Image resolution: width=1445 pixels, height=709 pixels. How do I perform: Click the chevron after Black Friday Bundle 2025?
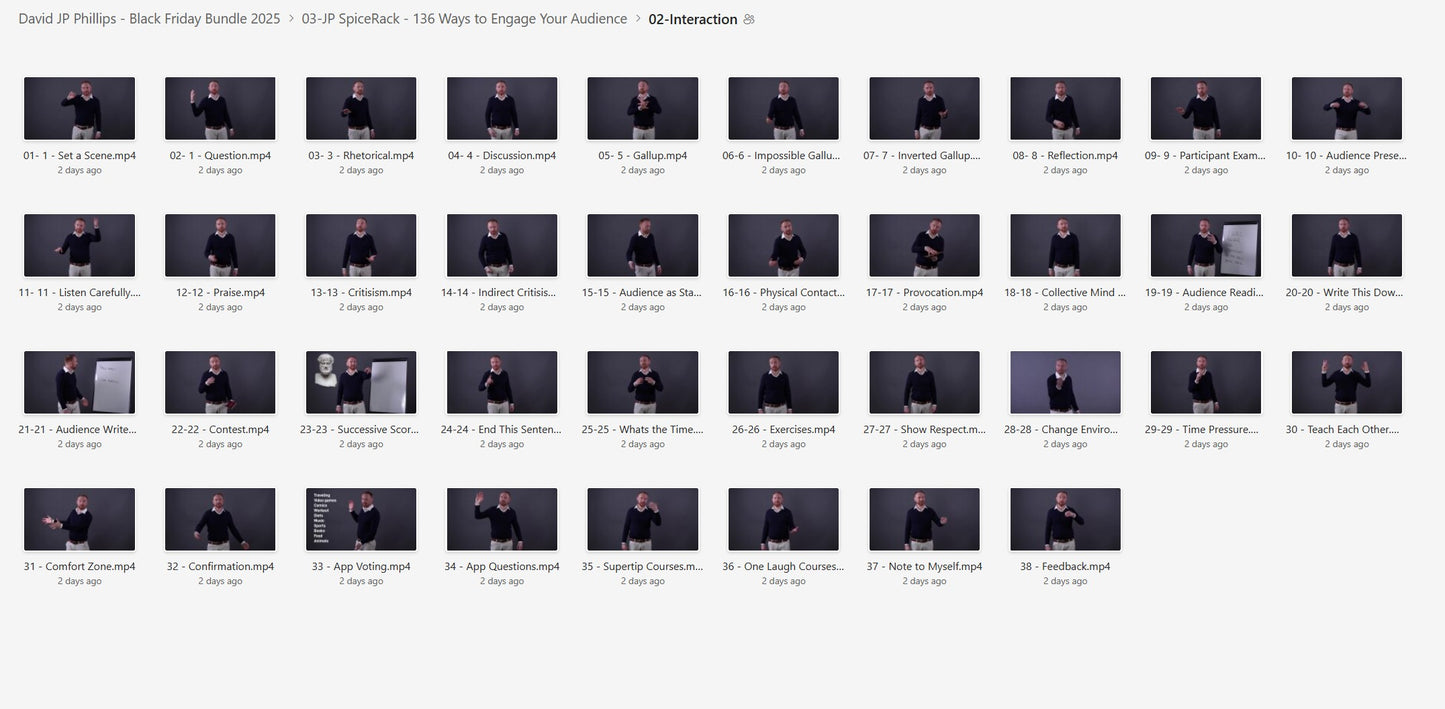coord(291,19)
